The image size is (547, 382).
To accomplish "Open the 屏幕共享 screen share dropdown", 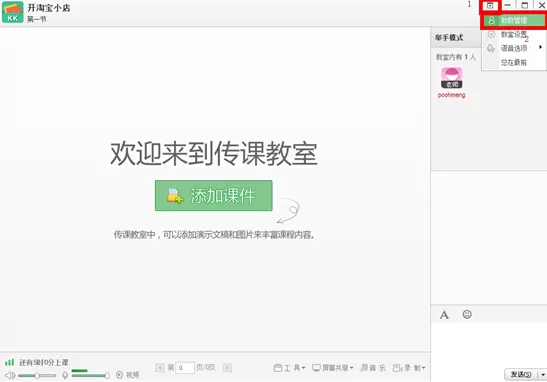I will coord(333,368).
